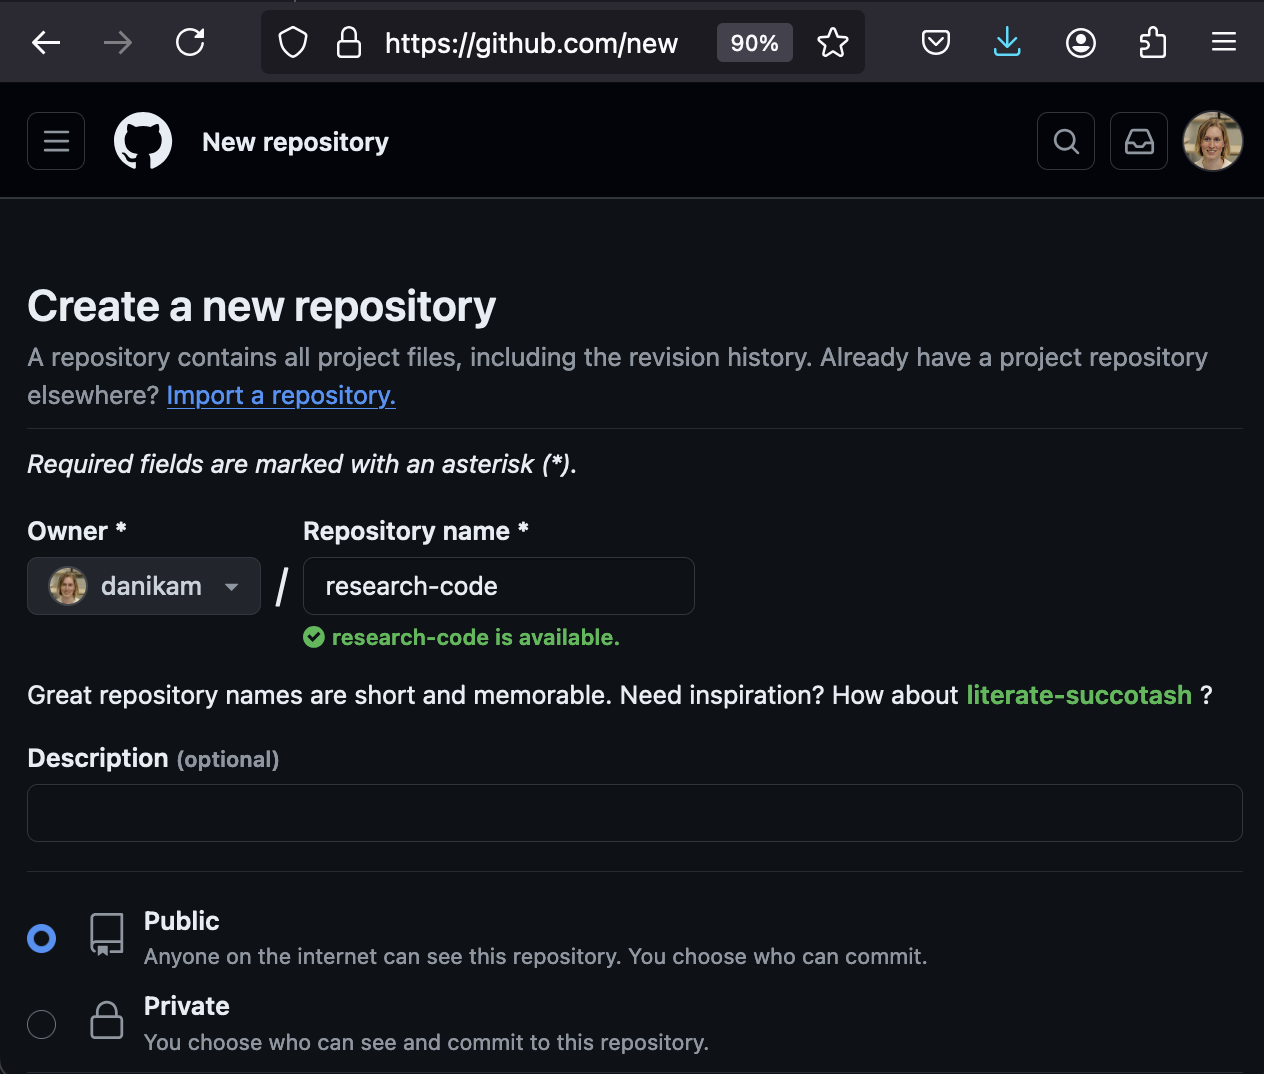Viewport: 1264px width, 1074px height.
Task: Use suggested name literate-succotash
Action: (x=1079, y=695)
